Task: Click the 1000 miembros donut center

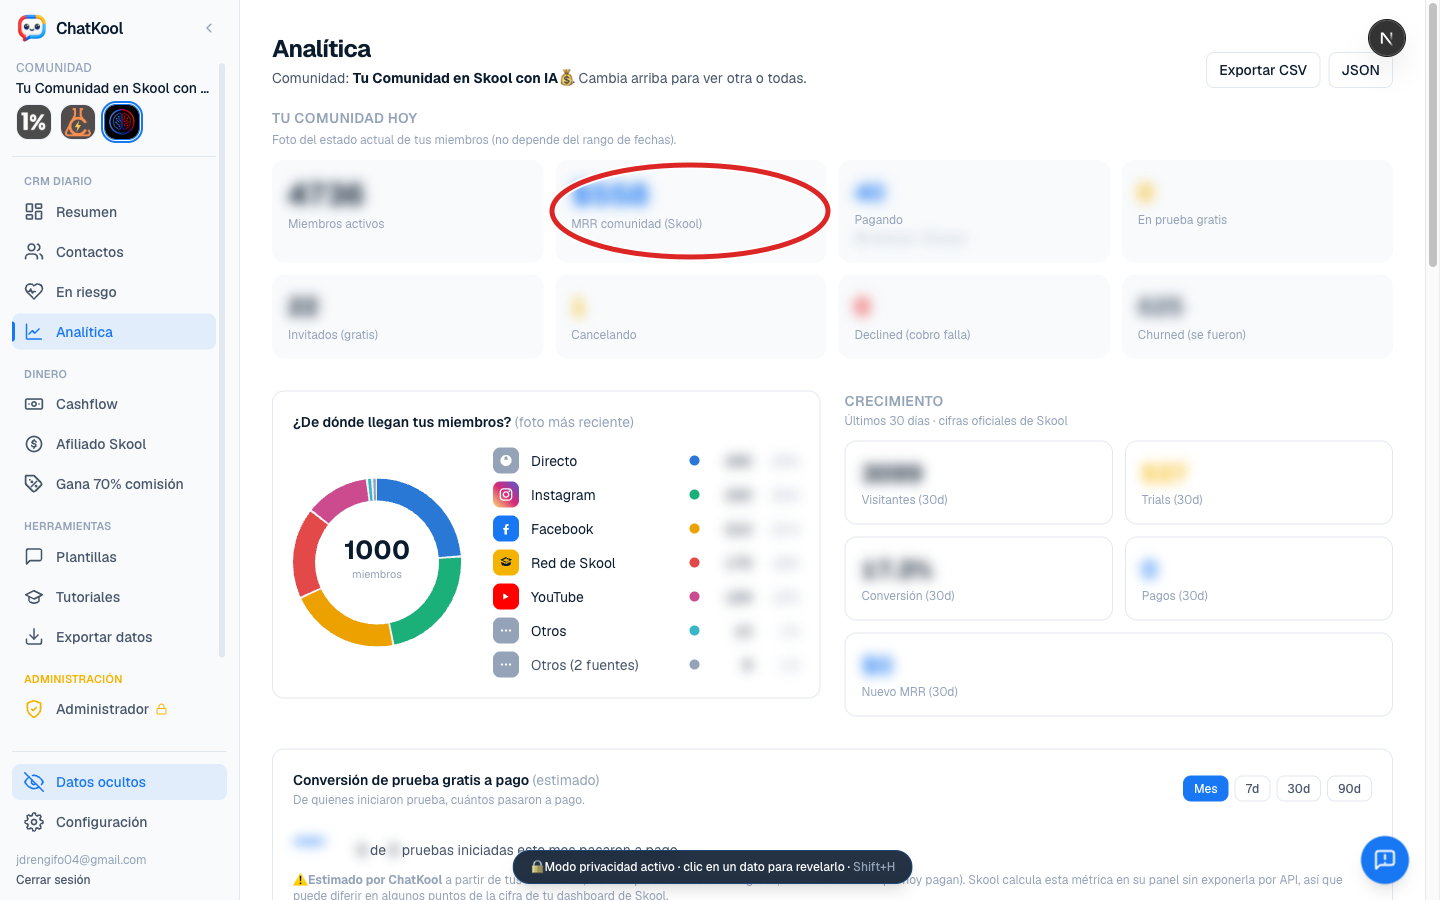Action: 377,559
